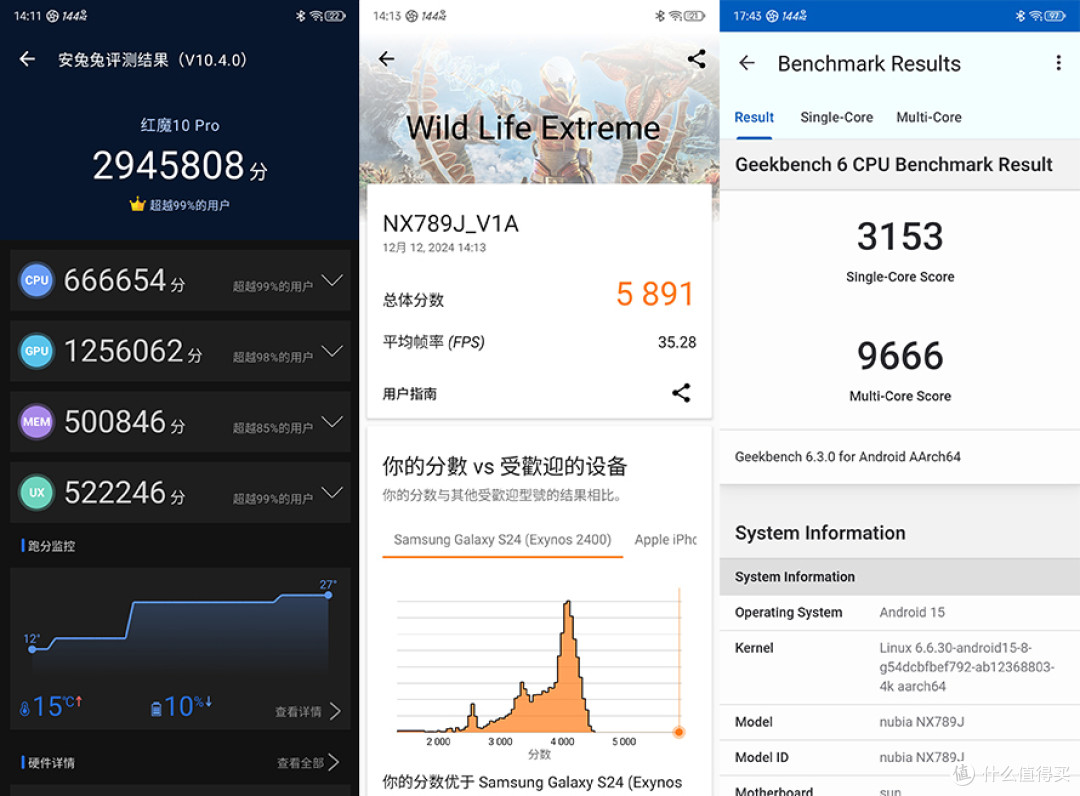Select the Apple iPhone comparison tab
Image resolution: width=1080 pixels, height=796 pixels.
click(665, 540)
